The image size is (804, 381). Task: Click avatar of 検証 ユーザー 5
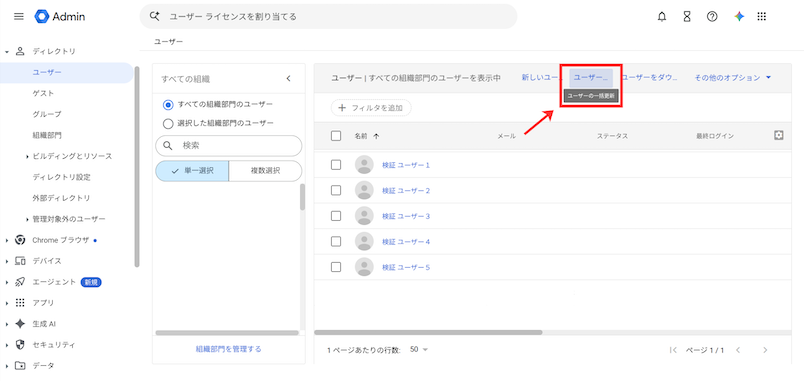(364, 267)
